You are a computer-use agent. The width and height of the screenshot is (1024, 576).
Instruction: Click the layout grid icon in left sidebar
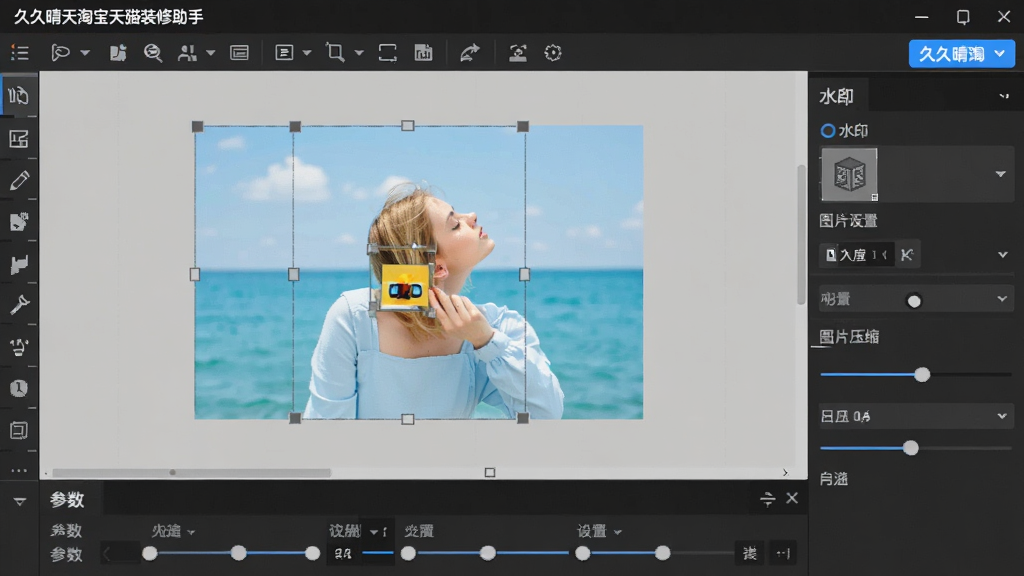pos(18,138)
